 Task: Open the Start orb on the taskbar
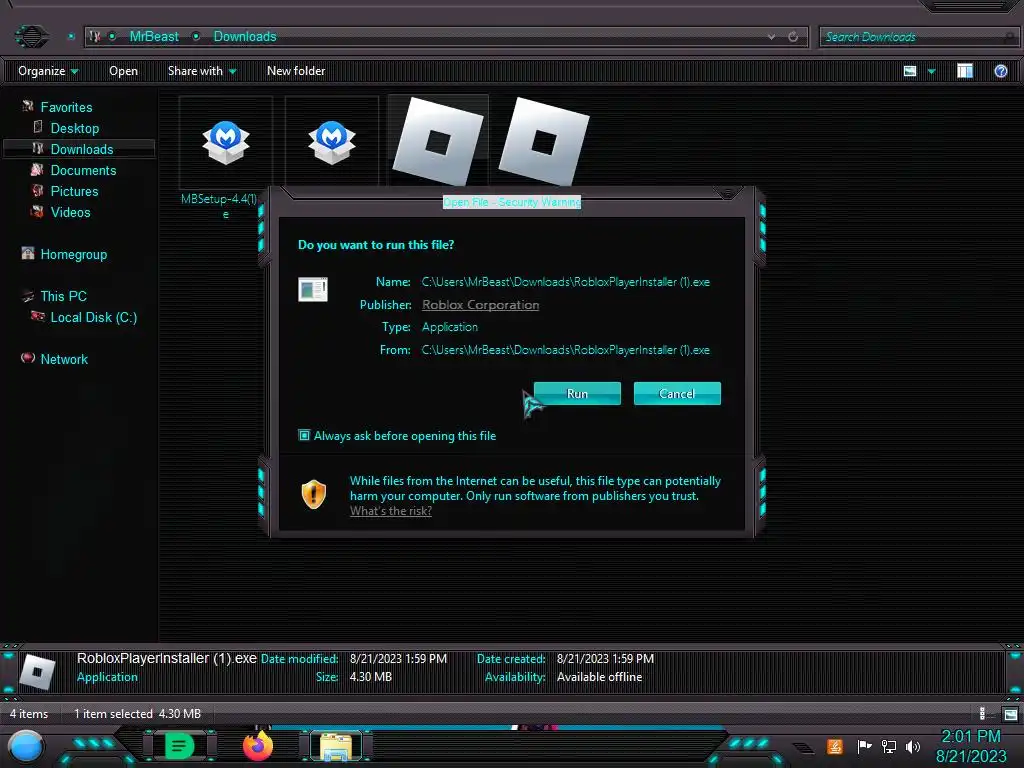point(26,747)
